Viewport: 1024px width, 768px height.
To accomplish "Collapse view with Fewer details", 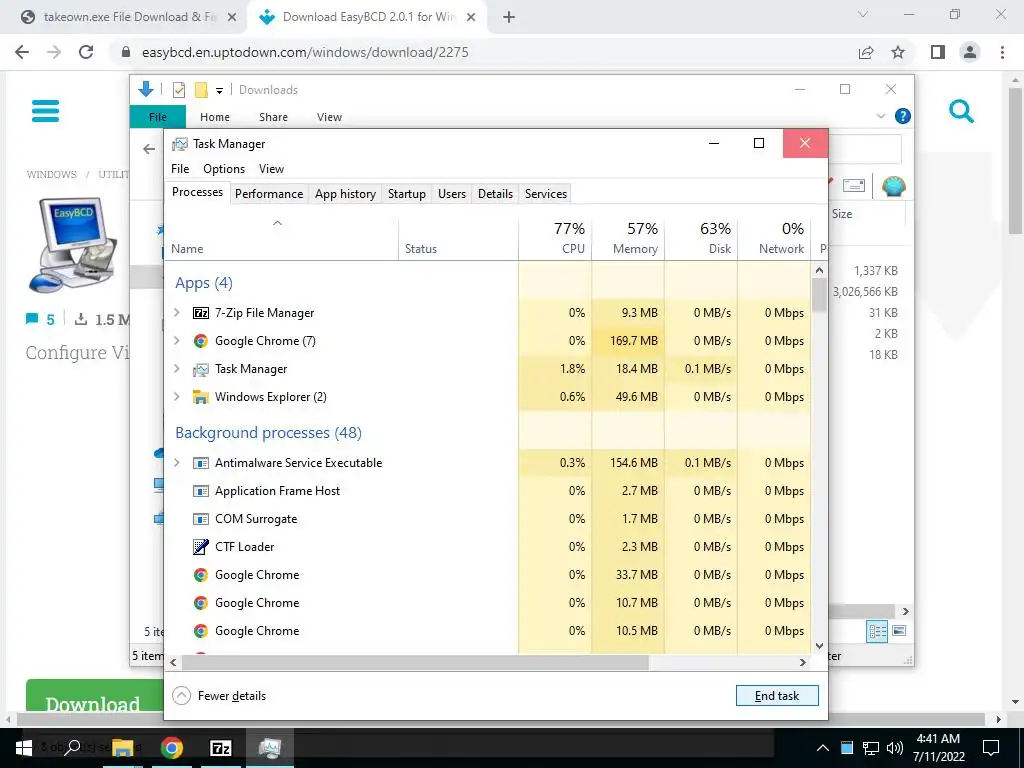I will pyautogui.click(x=219, y=696).
